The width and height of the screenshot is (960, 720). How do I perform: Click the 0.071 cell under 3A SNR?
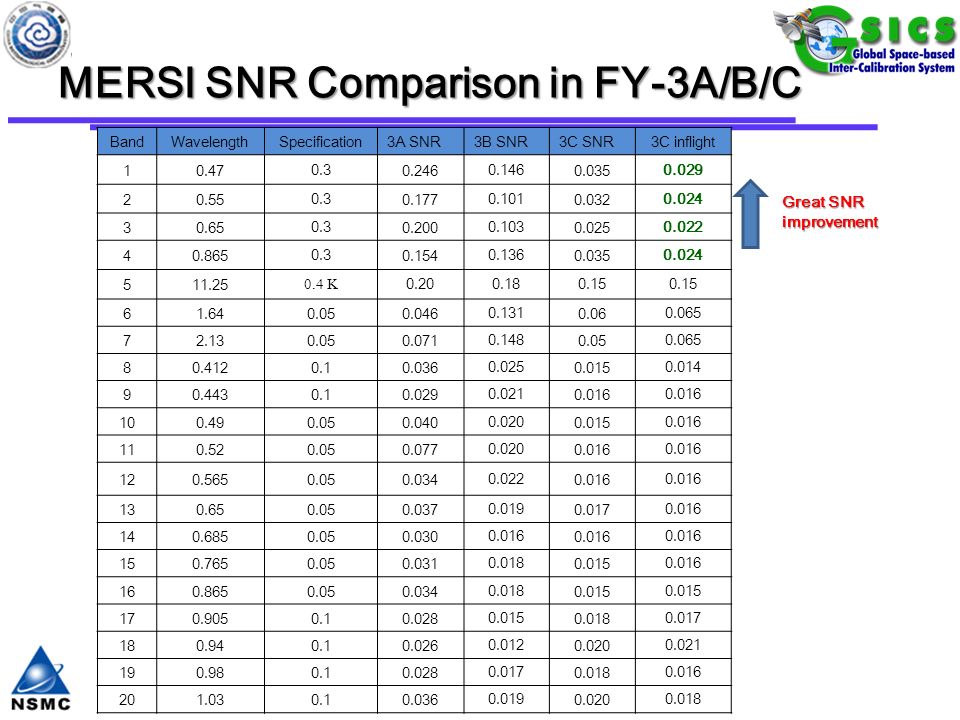click(420, 341)
